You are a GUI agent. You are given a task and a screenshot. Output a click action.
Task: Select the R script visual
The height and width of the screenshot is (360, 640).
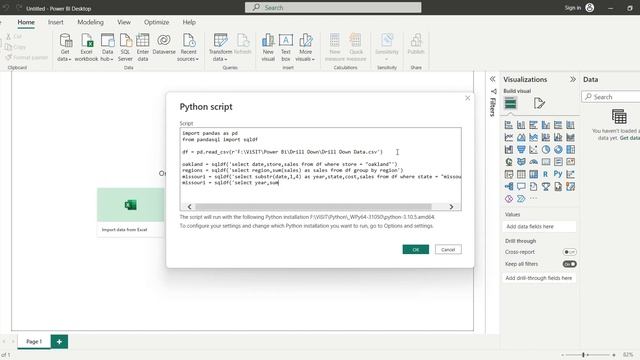[x=546, y=174]
